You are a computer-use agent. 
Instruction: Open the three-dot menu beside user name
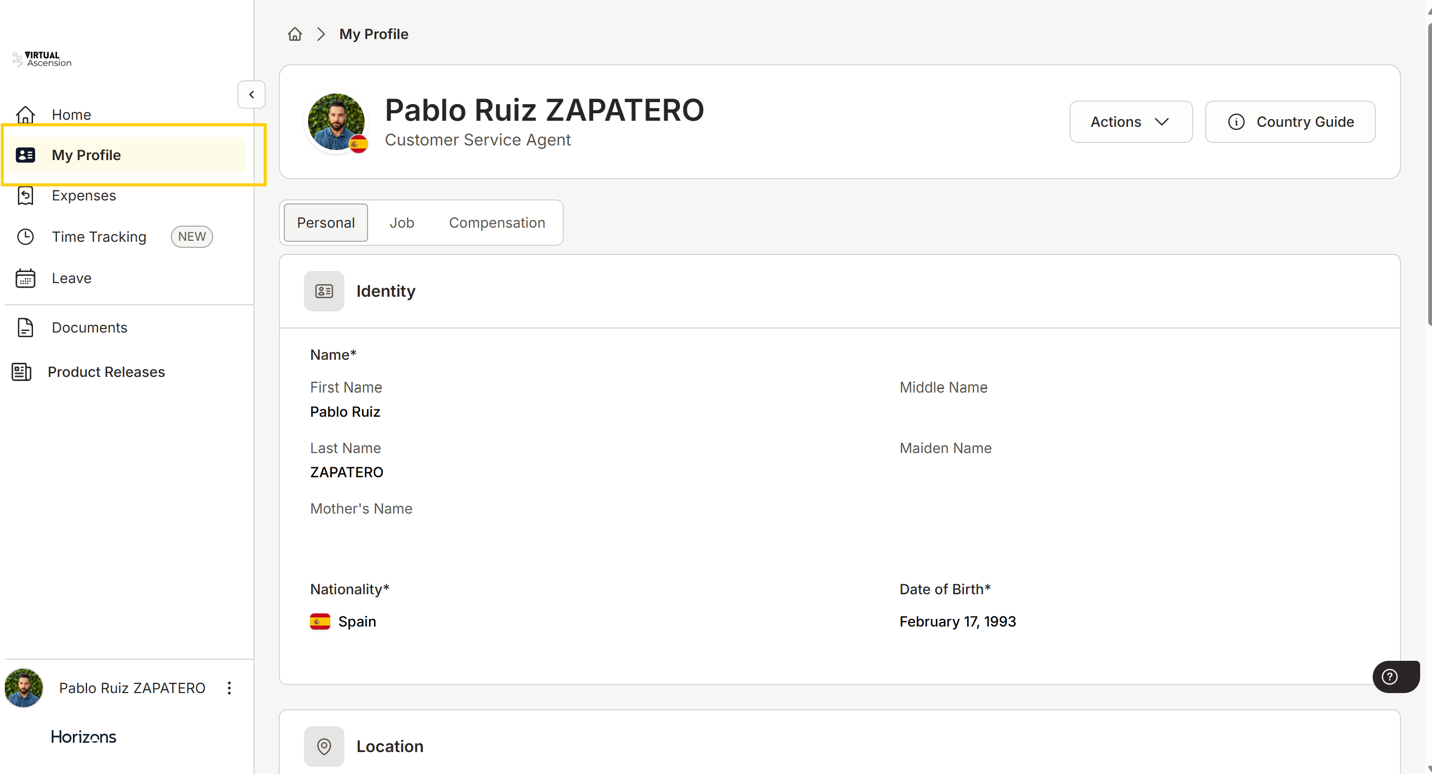tap(229, 688)
